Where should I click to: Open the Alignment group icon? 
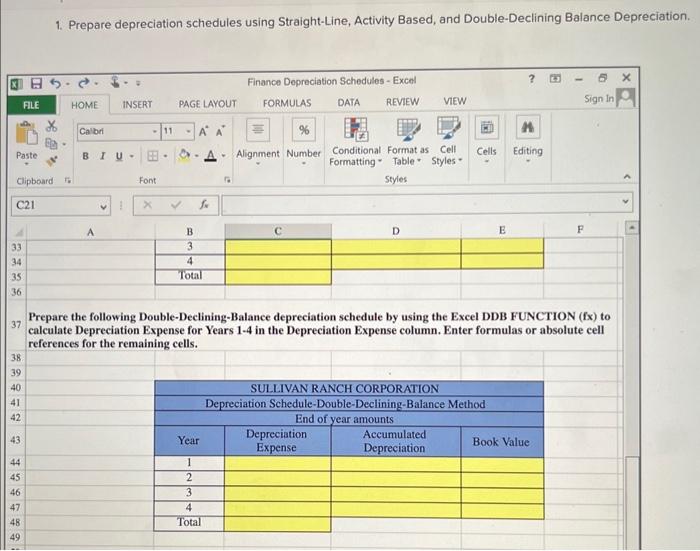(x=258, y=129)
